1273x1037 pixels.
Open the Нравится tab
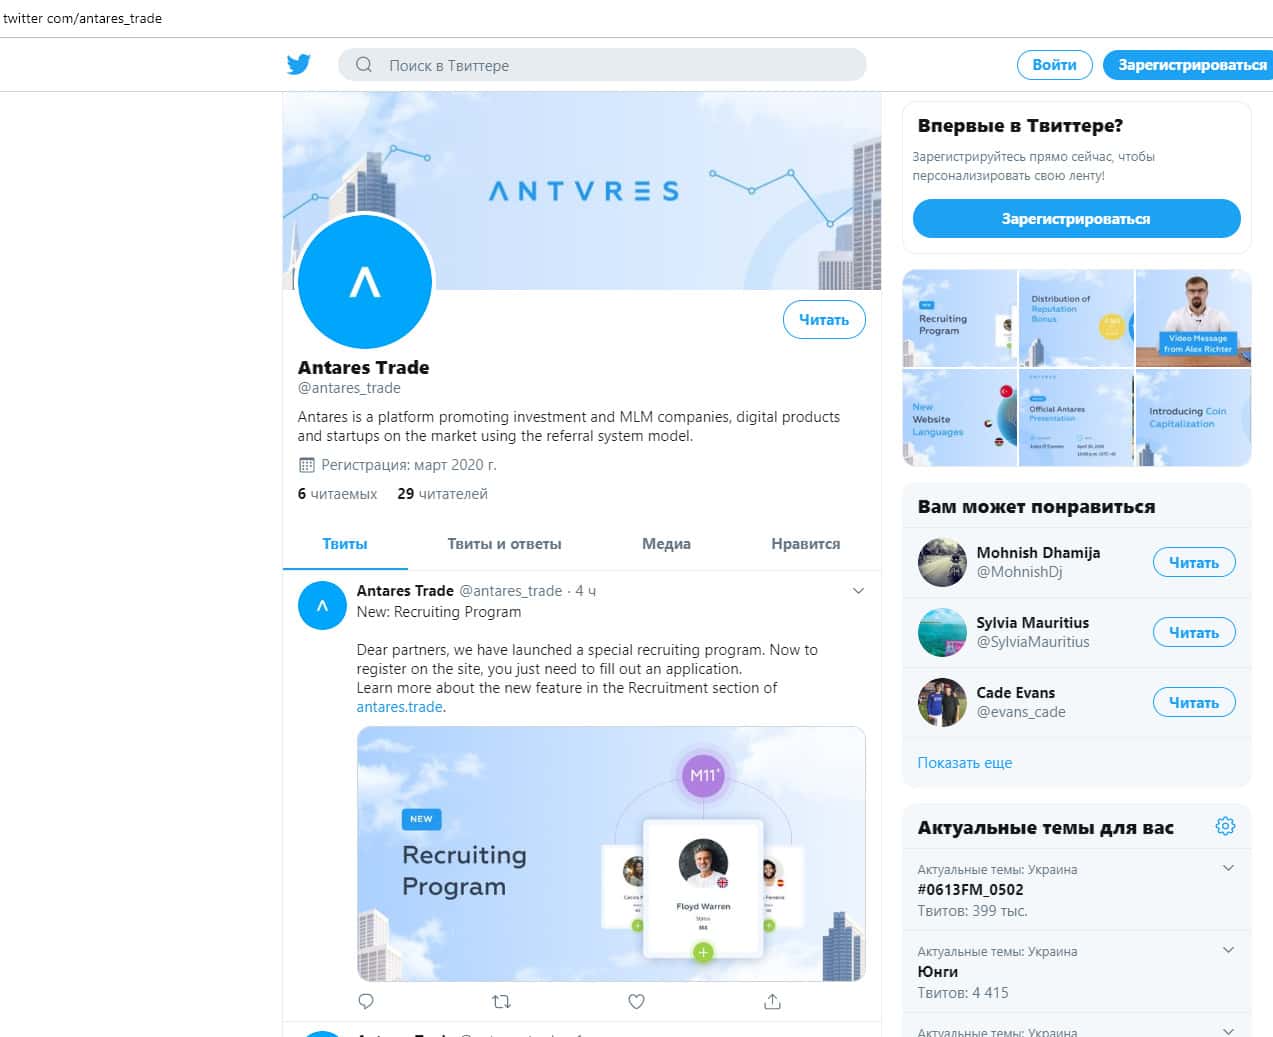tap(805, 544)
